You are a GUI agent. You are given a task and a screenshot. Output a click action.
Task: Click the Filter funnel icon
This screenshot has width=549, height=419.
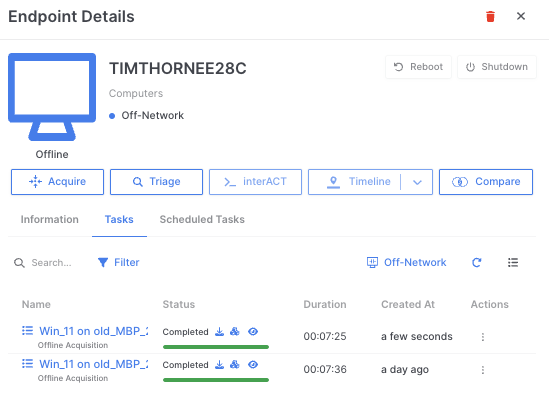(x=103, y=263)
